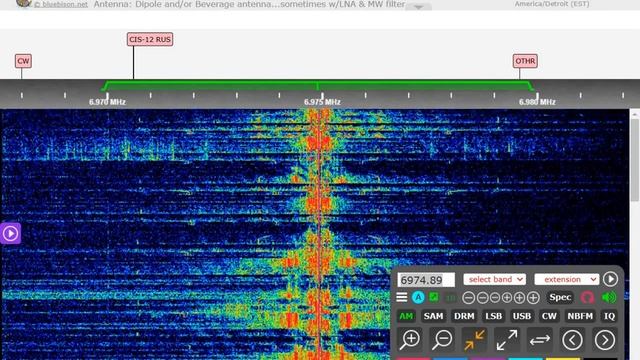Open the hamburger menu in control panel
640x360 pixels.
pos(402,298)
